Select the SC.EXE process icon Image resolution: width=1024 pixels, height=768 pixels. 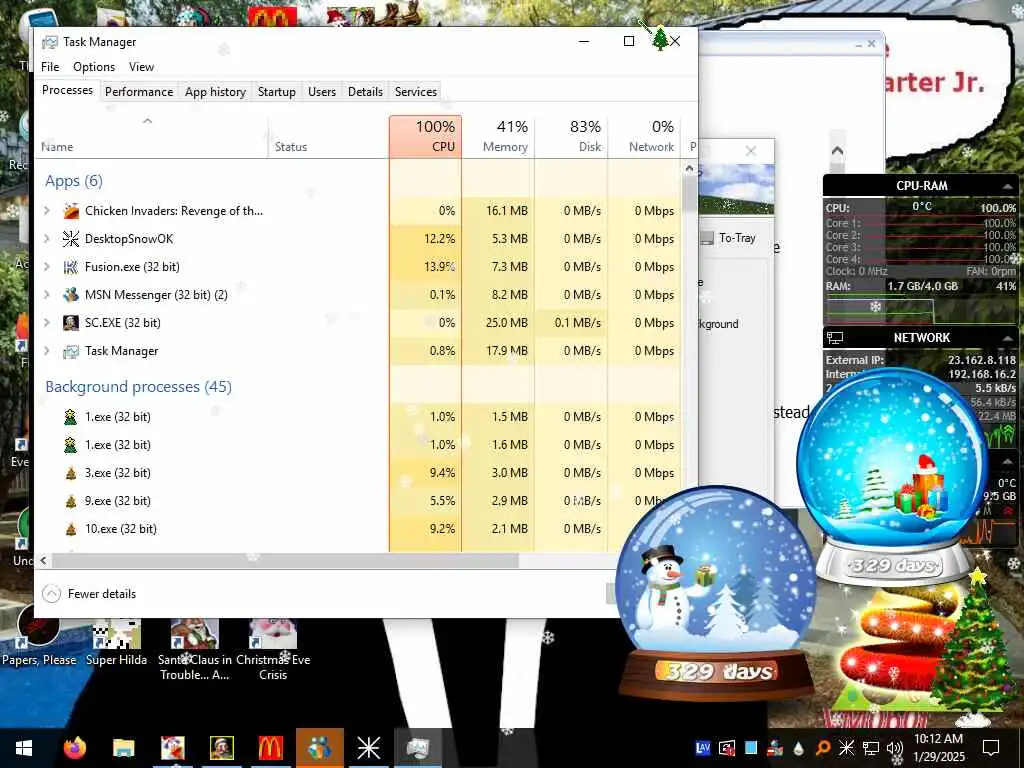click(71, 323)
